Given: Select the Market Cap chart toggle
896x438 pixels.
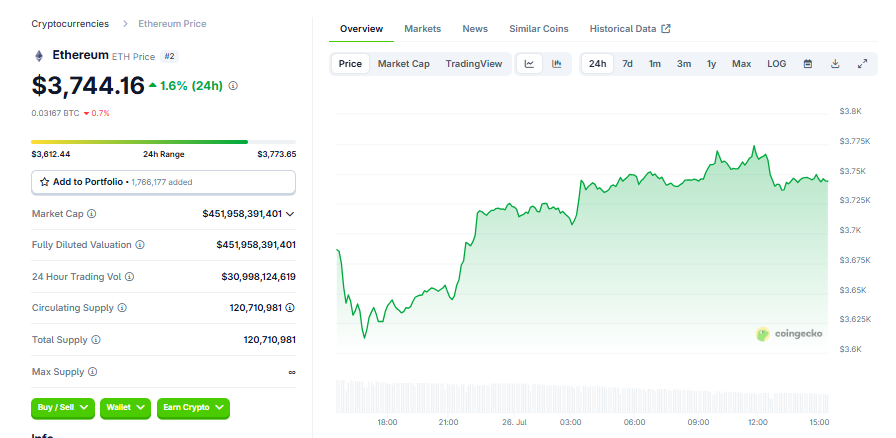Looking at the screenshot, I should coord(403,64).
